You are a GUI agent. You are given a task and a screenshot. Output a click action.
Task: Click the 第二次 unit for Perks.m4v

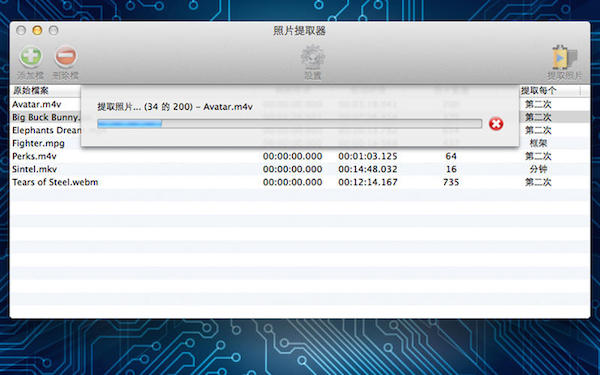tap(538, 156)
